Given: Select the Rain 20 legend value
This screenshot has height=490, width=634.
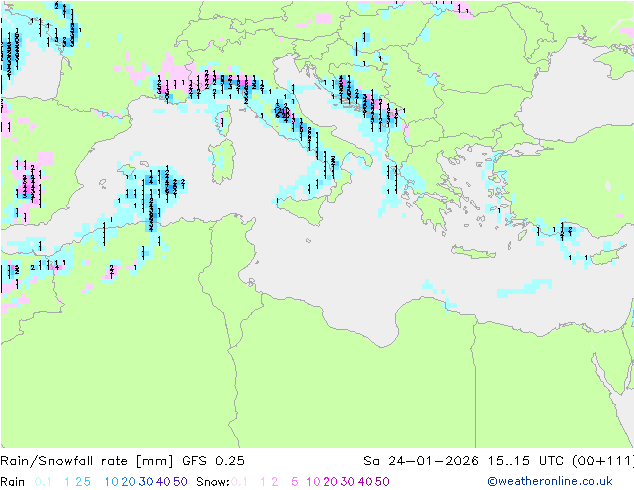Looking at the screenshot, I should tap(128, 482).
